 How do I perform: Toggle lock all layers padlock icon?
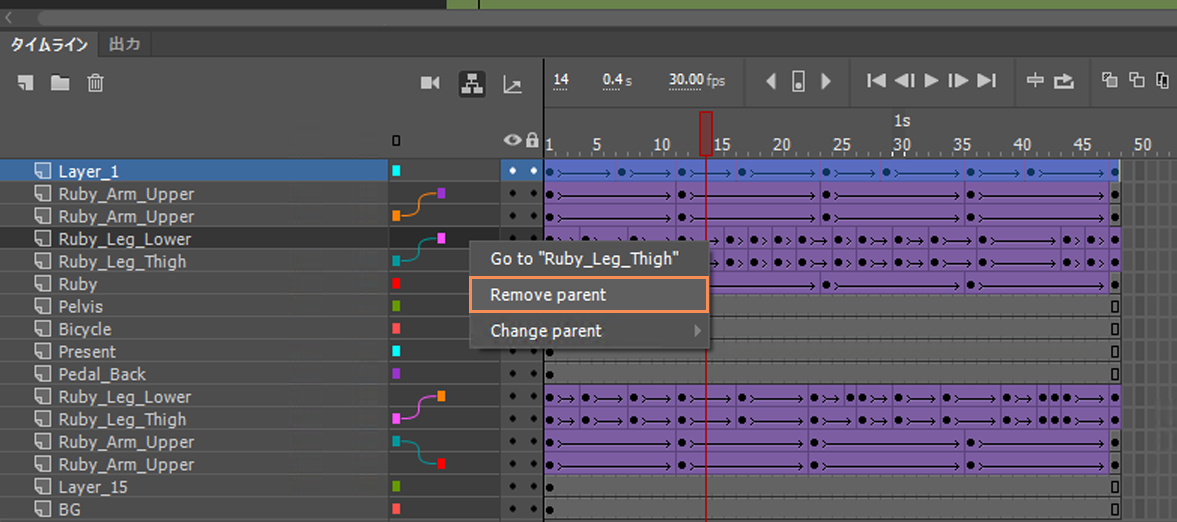(532, 141)
